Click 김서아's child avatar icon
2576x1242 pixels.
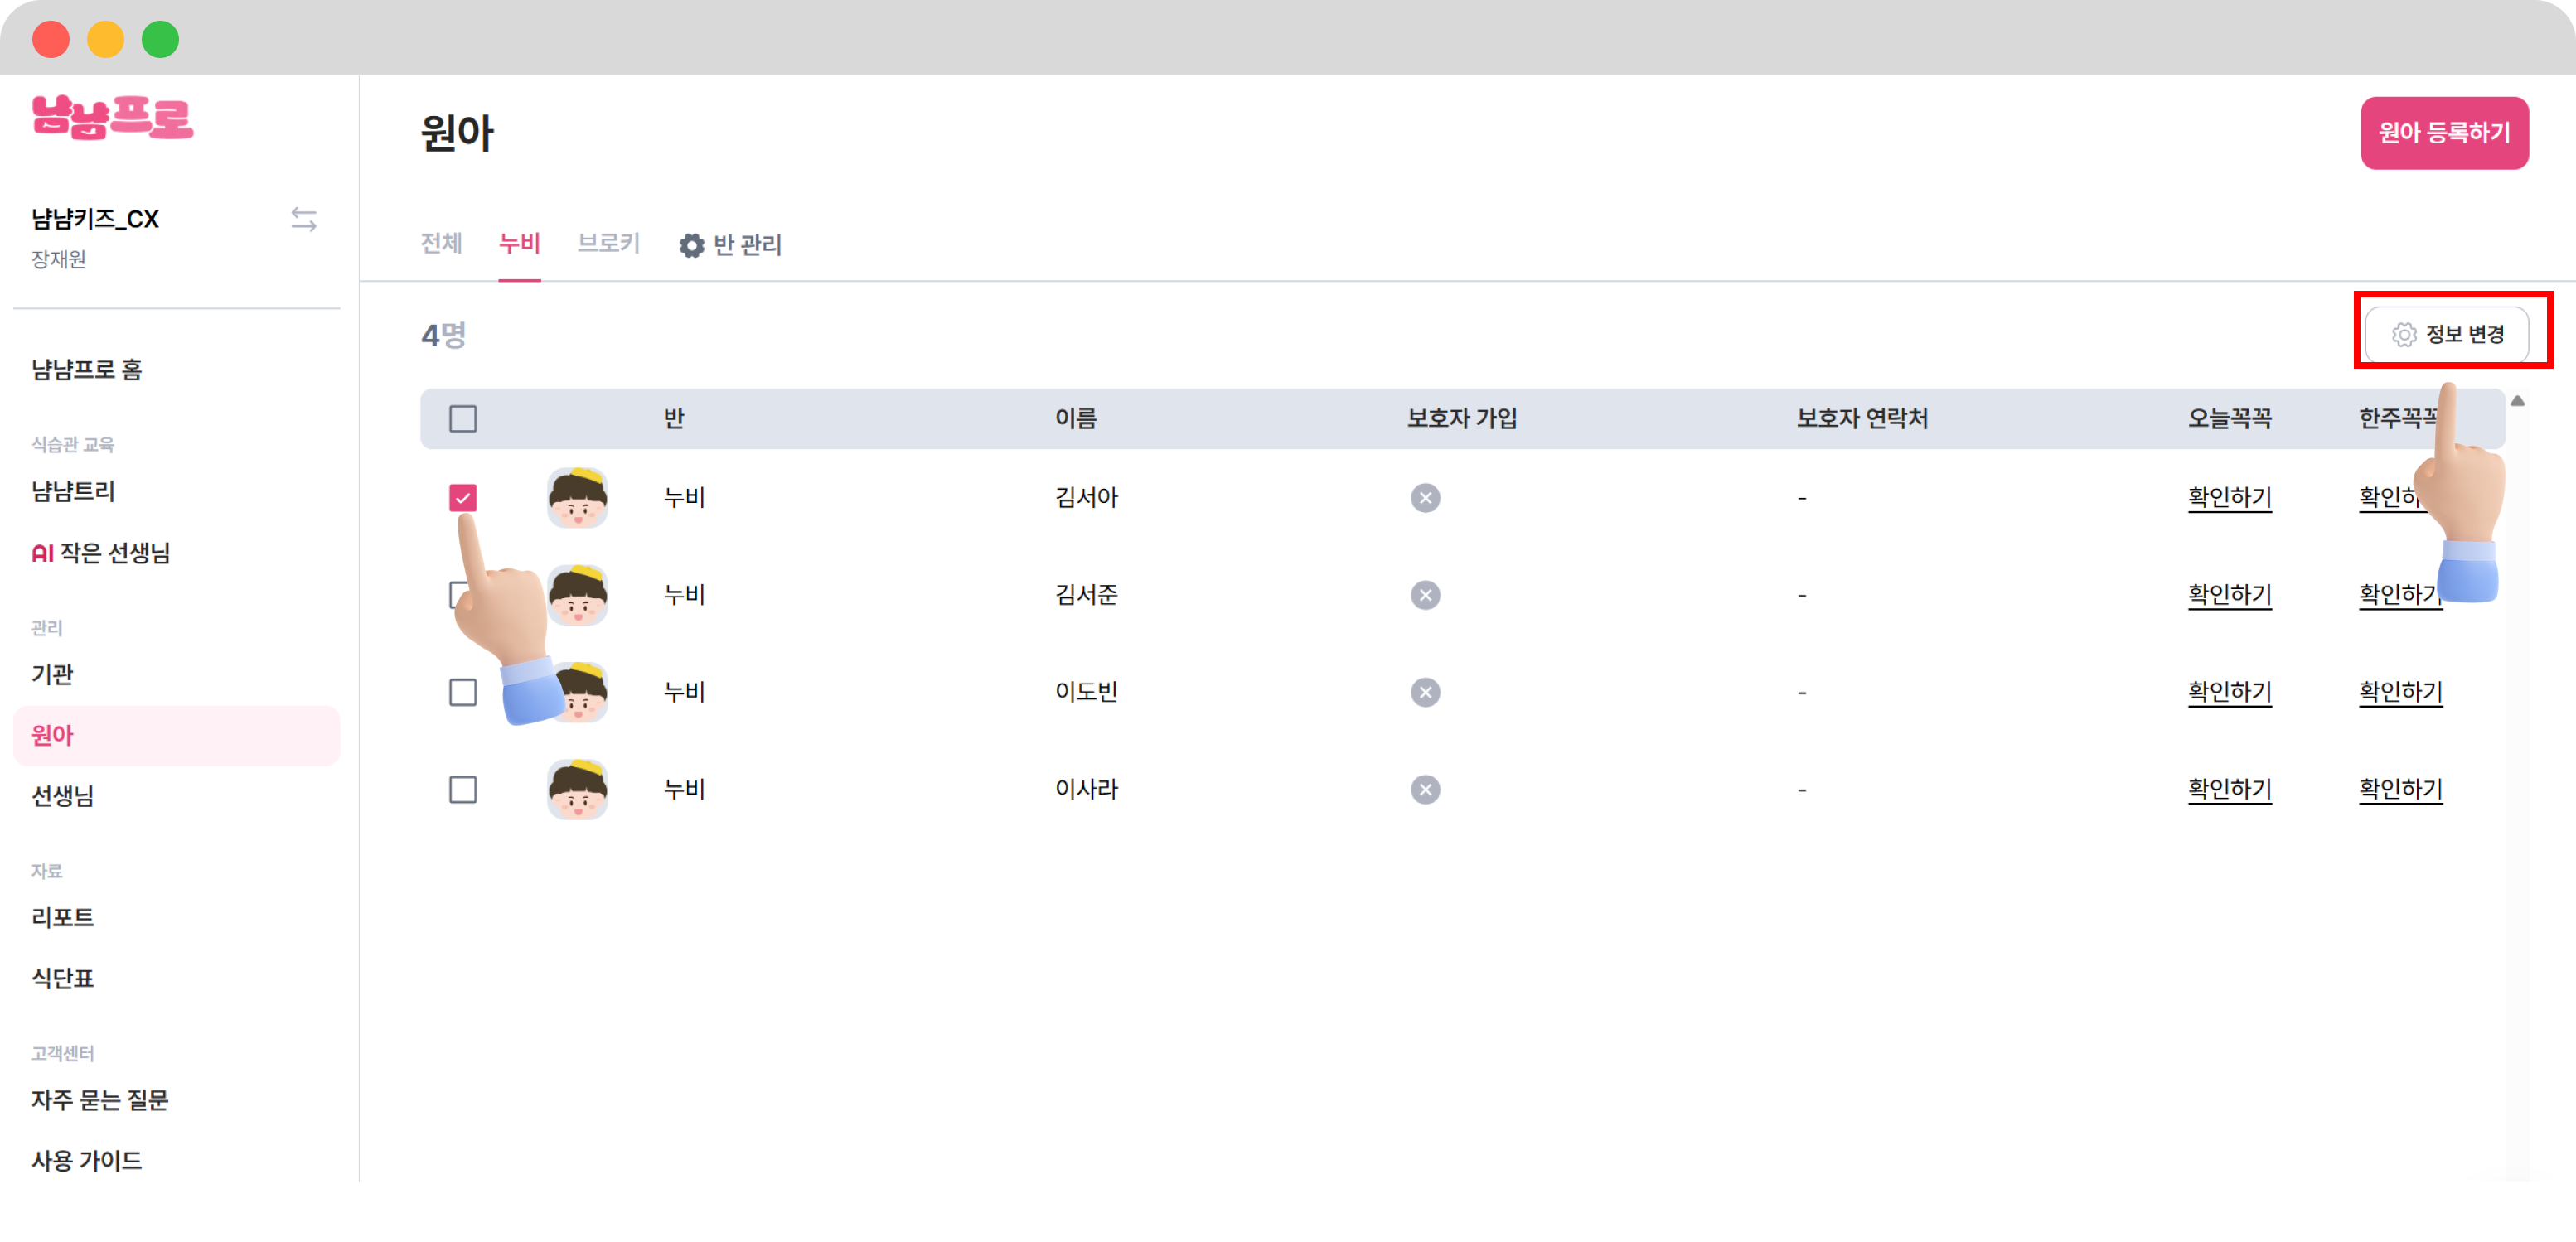coord(577,497)
